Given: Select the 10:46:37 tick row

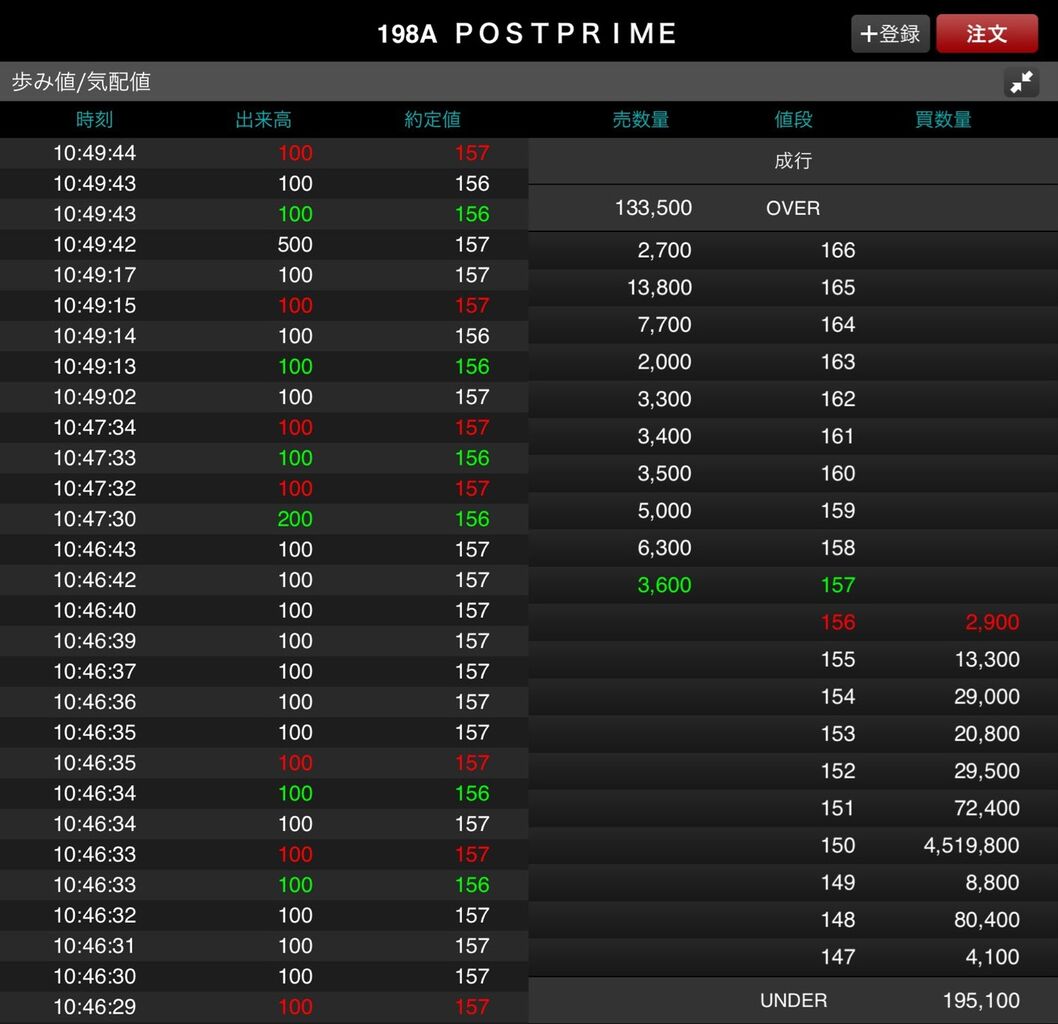Looking at the screenshot, I should [x=264, y=671].
